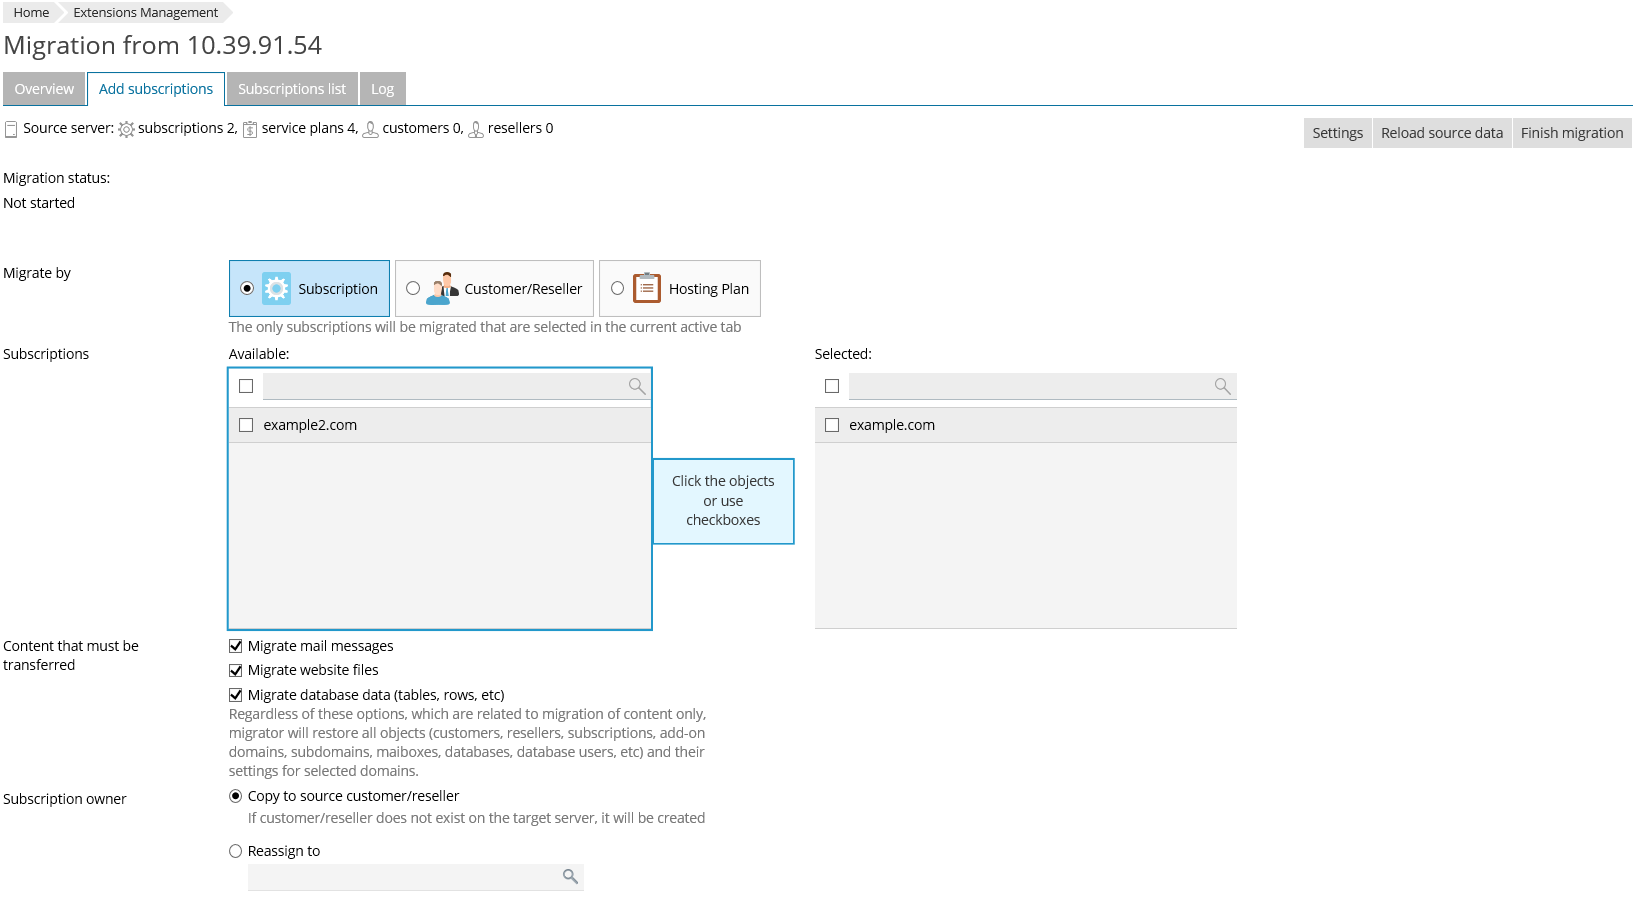Click the source server subscriptions gear icon
Viewport: 1640px width, 908px height.
tap(127, 129)
